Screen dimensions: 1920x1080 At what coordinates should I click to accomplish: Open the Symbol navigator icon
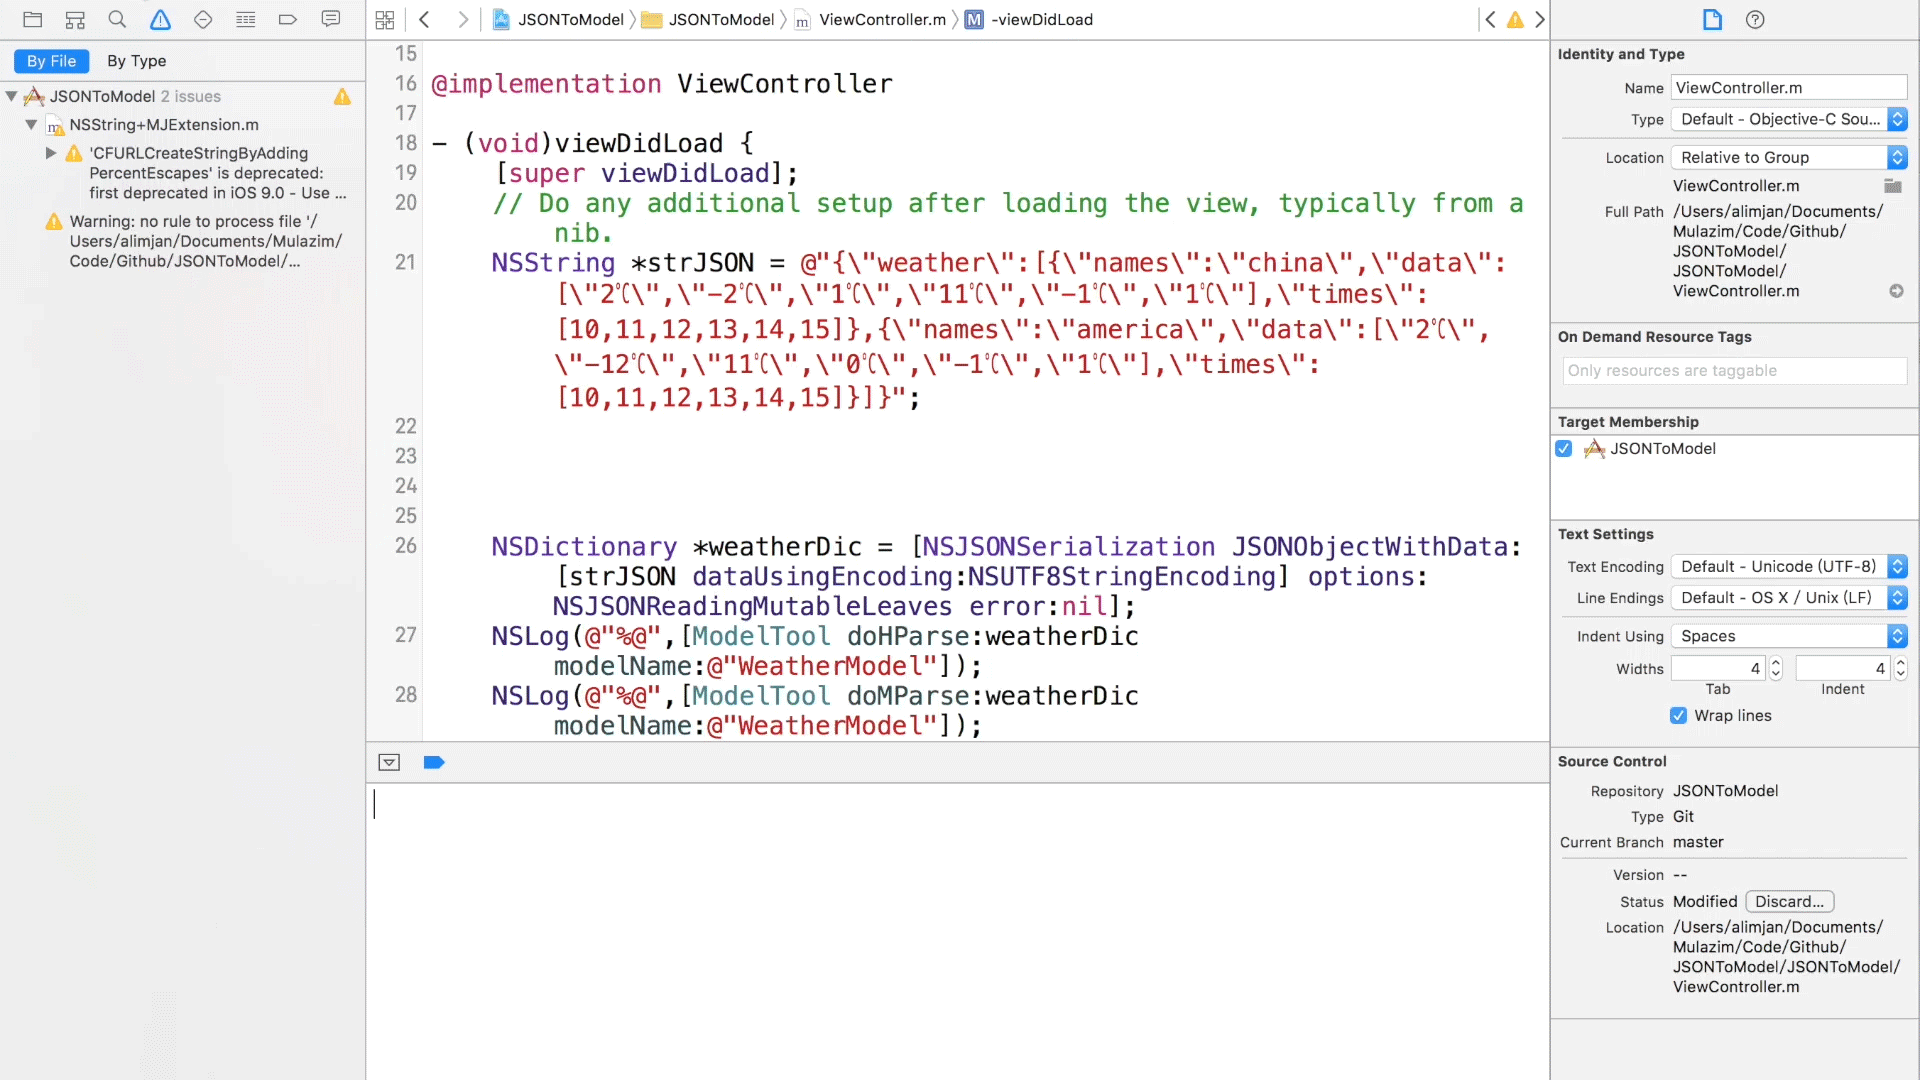[75, 19]
